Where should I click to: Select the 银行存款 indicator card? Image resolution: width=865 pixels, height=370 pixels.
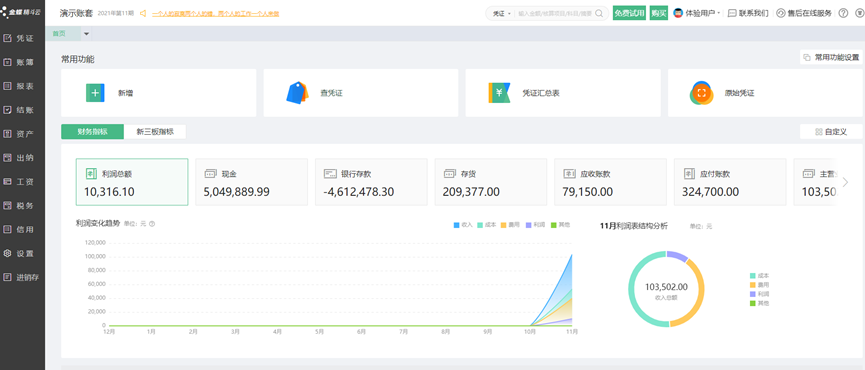click(371, 182)
